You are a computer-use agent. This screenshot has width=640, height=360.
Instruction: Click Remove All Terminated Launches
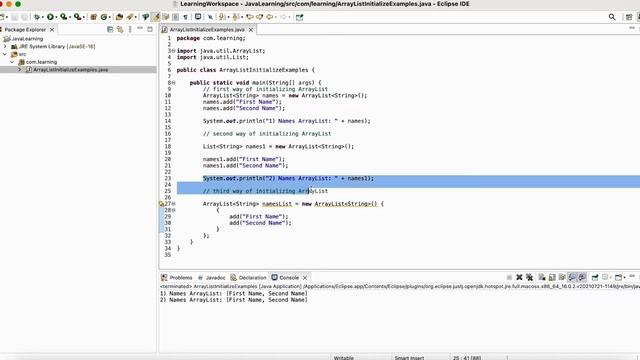coord(529,278)
